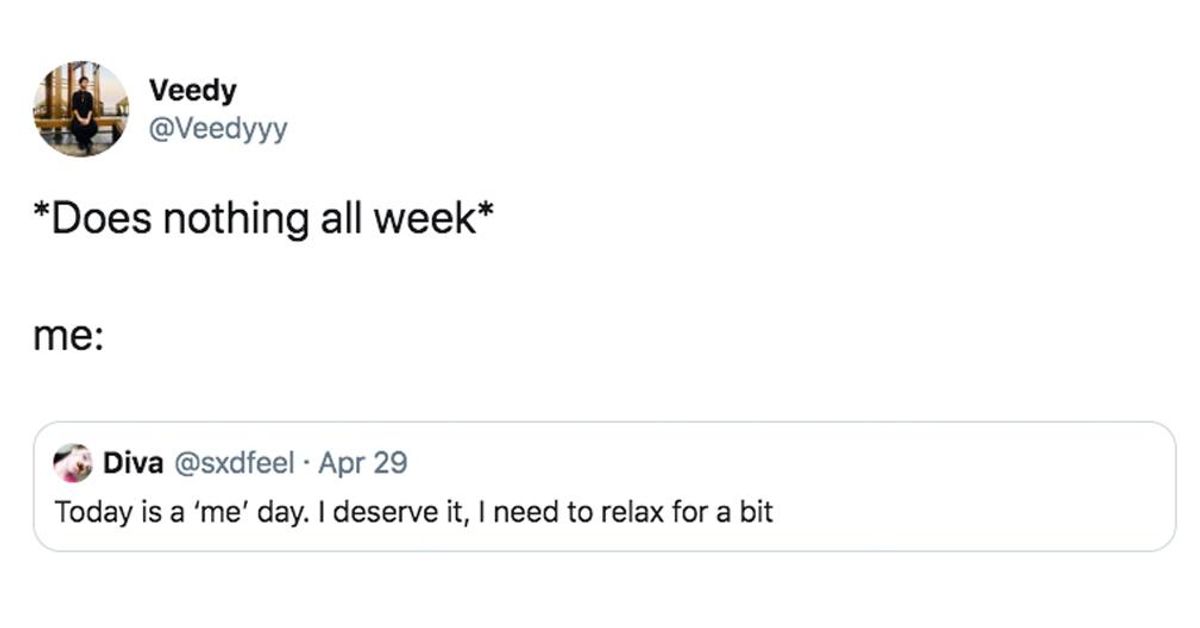Click the word 'all' in main tweet
The height and width of the screenshot is (628, 1200).
tap(341, 219)
